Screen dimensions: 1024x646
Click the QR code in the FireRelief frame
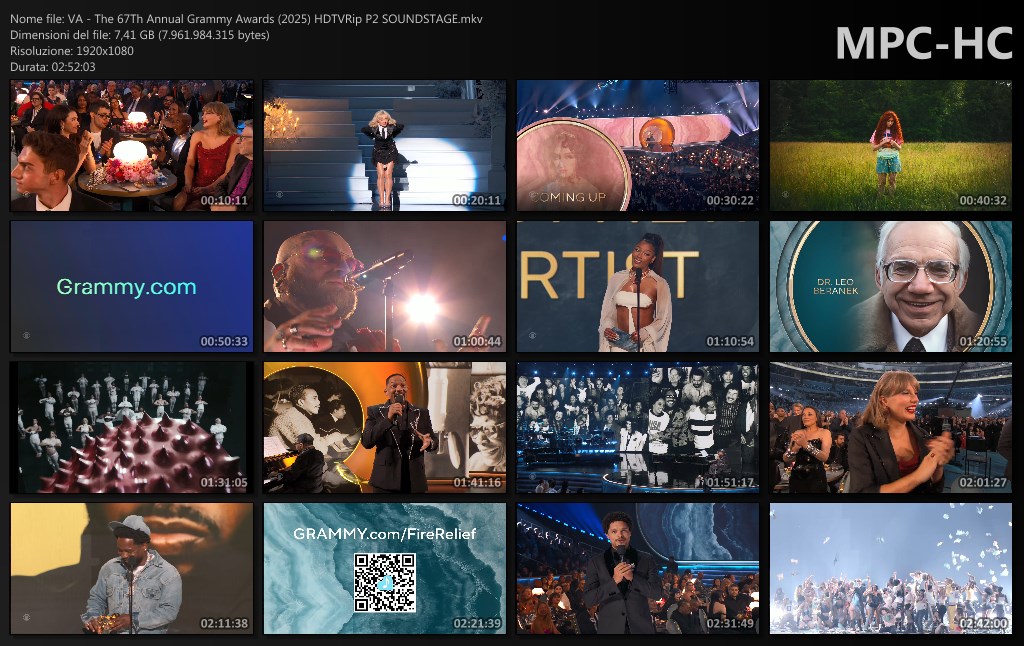(x=384, y=582)
